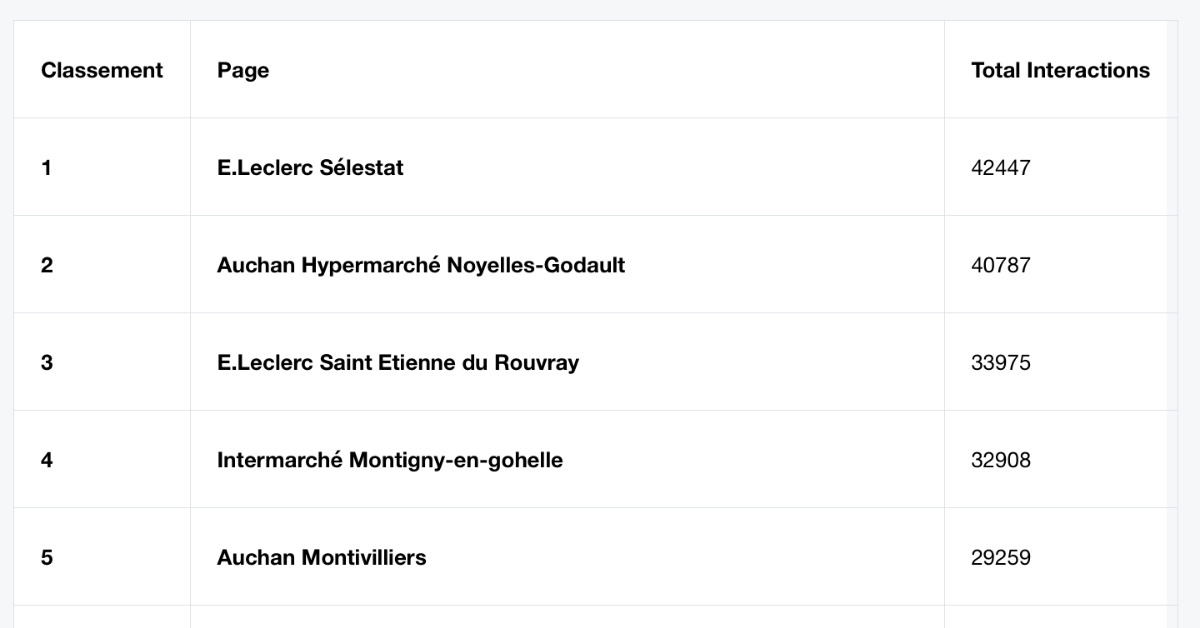Click rank number 1 in Classement column
The image size is (1200, 628).
(46, 168)
